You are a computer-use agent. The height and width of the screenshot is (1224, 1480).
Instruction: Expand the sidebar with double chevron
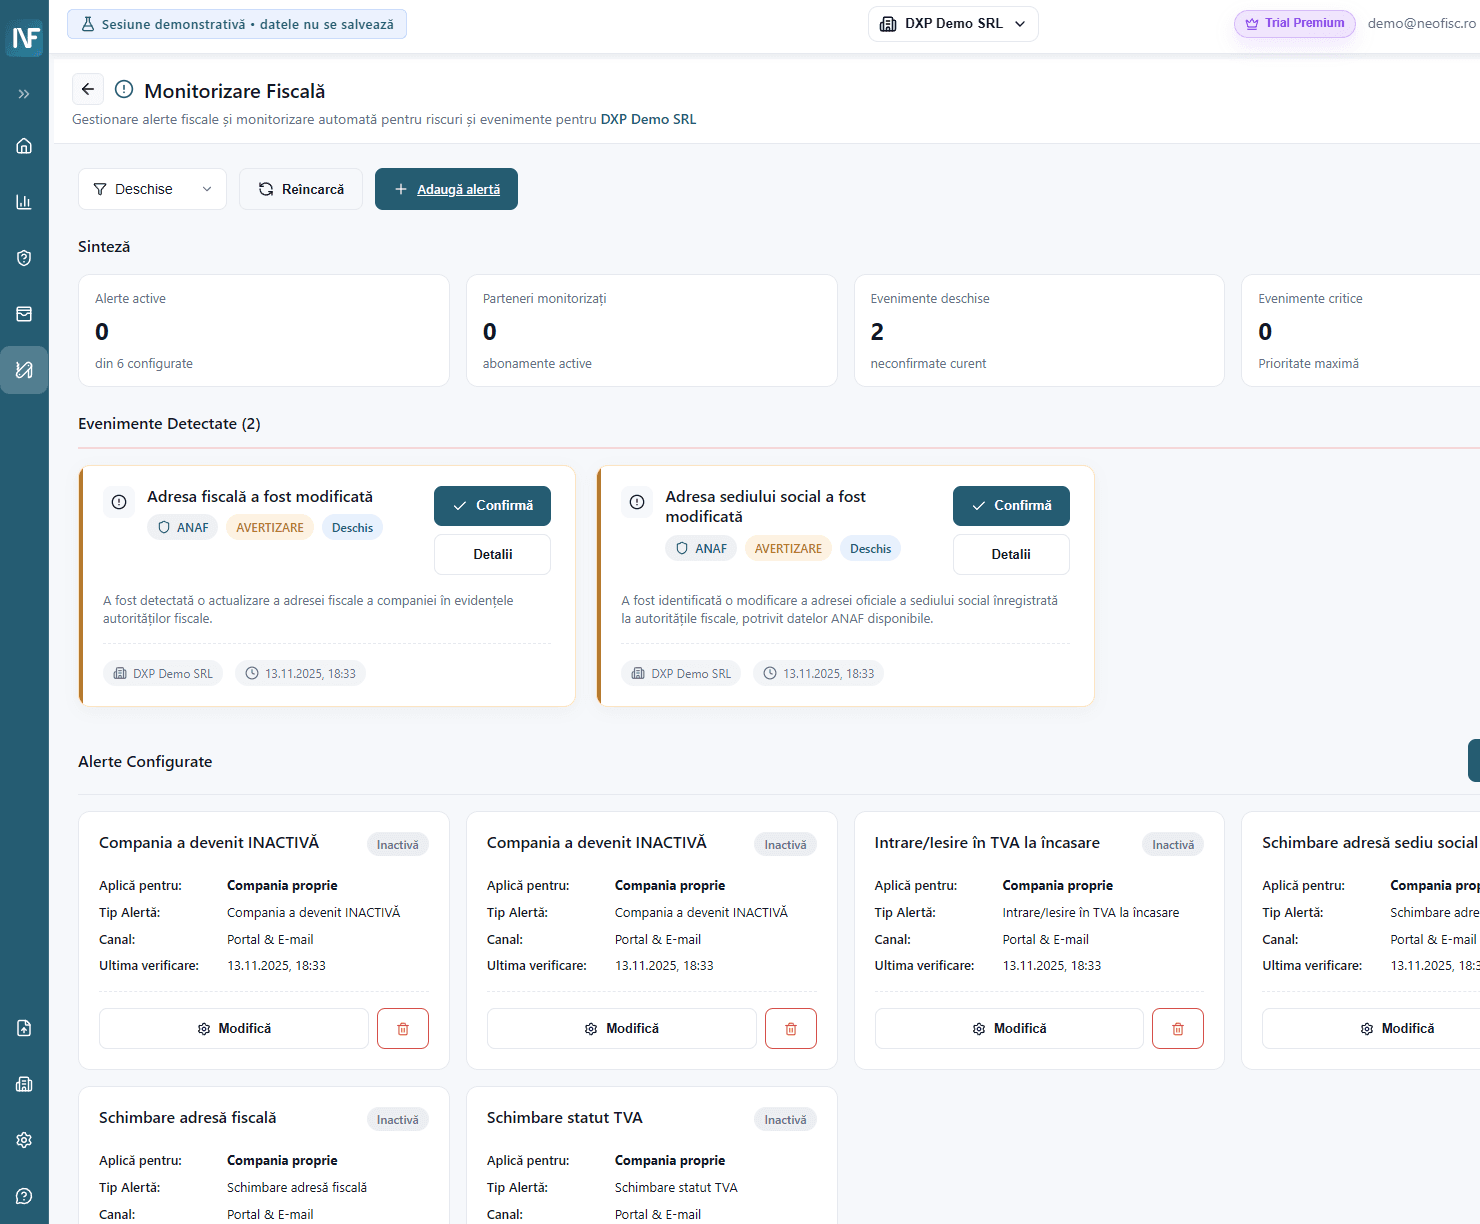pyautogui.click(x=24, y=94)
